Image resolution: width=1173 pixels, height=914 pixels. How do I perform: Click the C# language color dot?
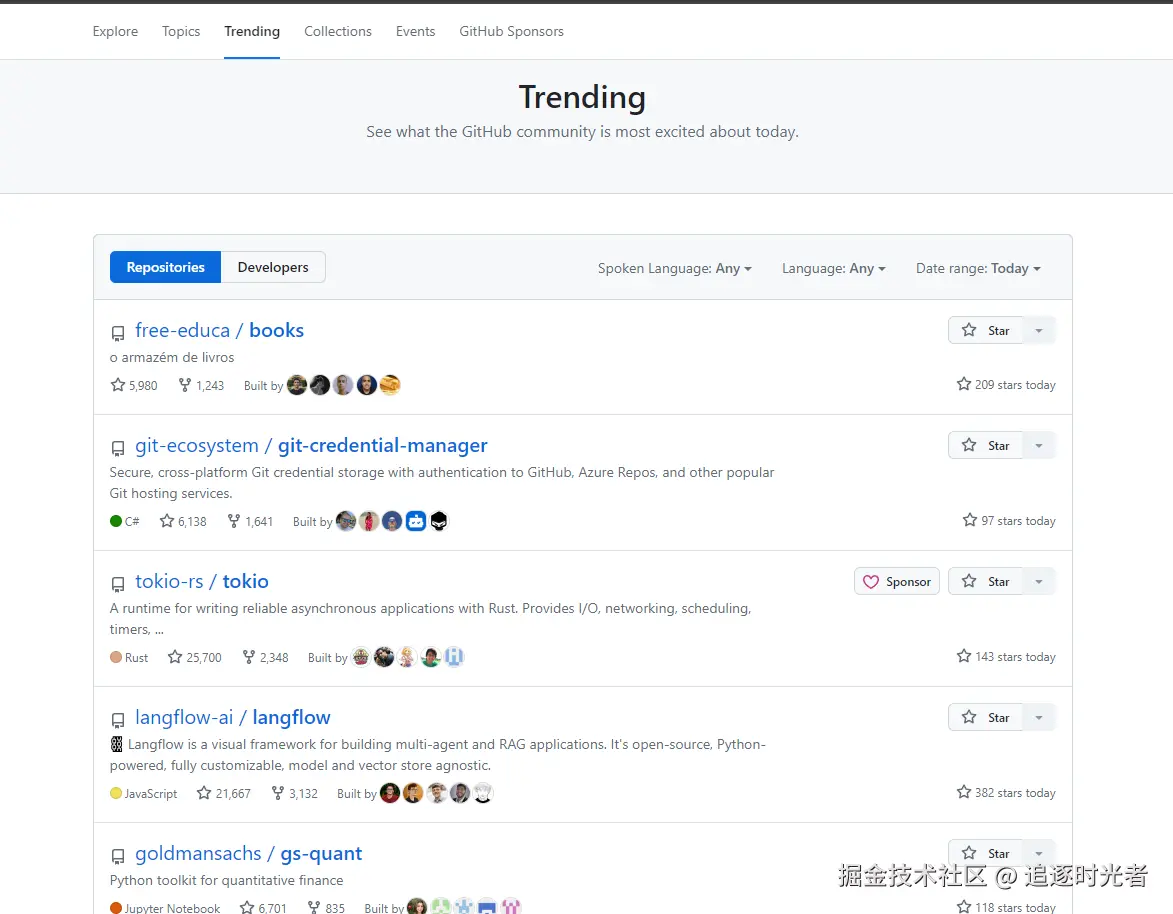coord(116,521)
